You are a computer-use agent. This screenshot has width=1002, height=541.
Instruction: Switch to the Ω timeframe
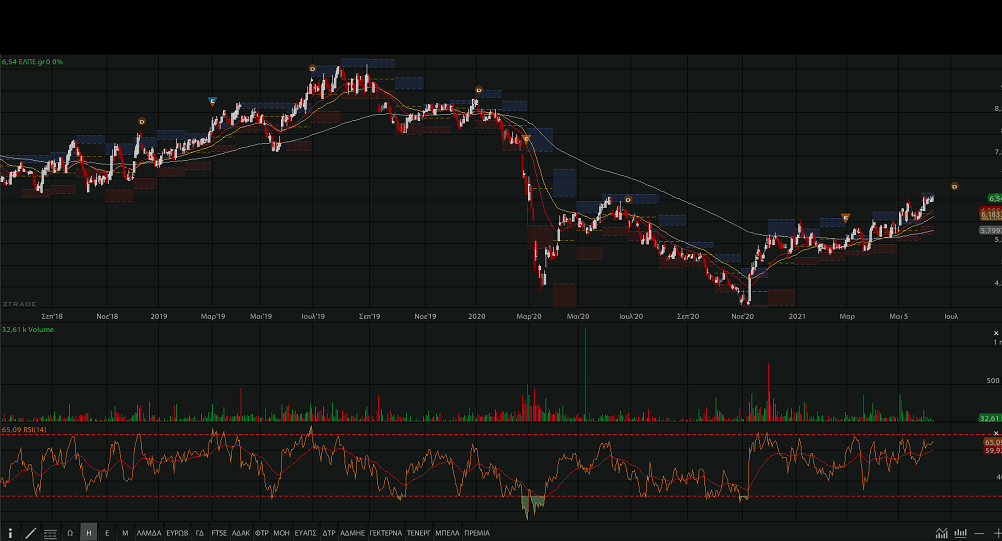(70, 533)
